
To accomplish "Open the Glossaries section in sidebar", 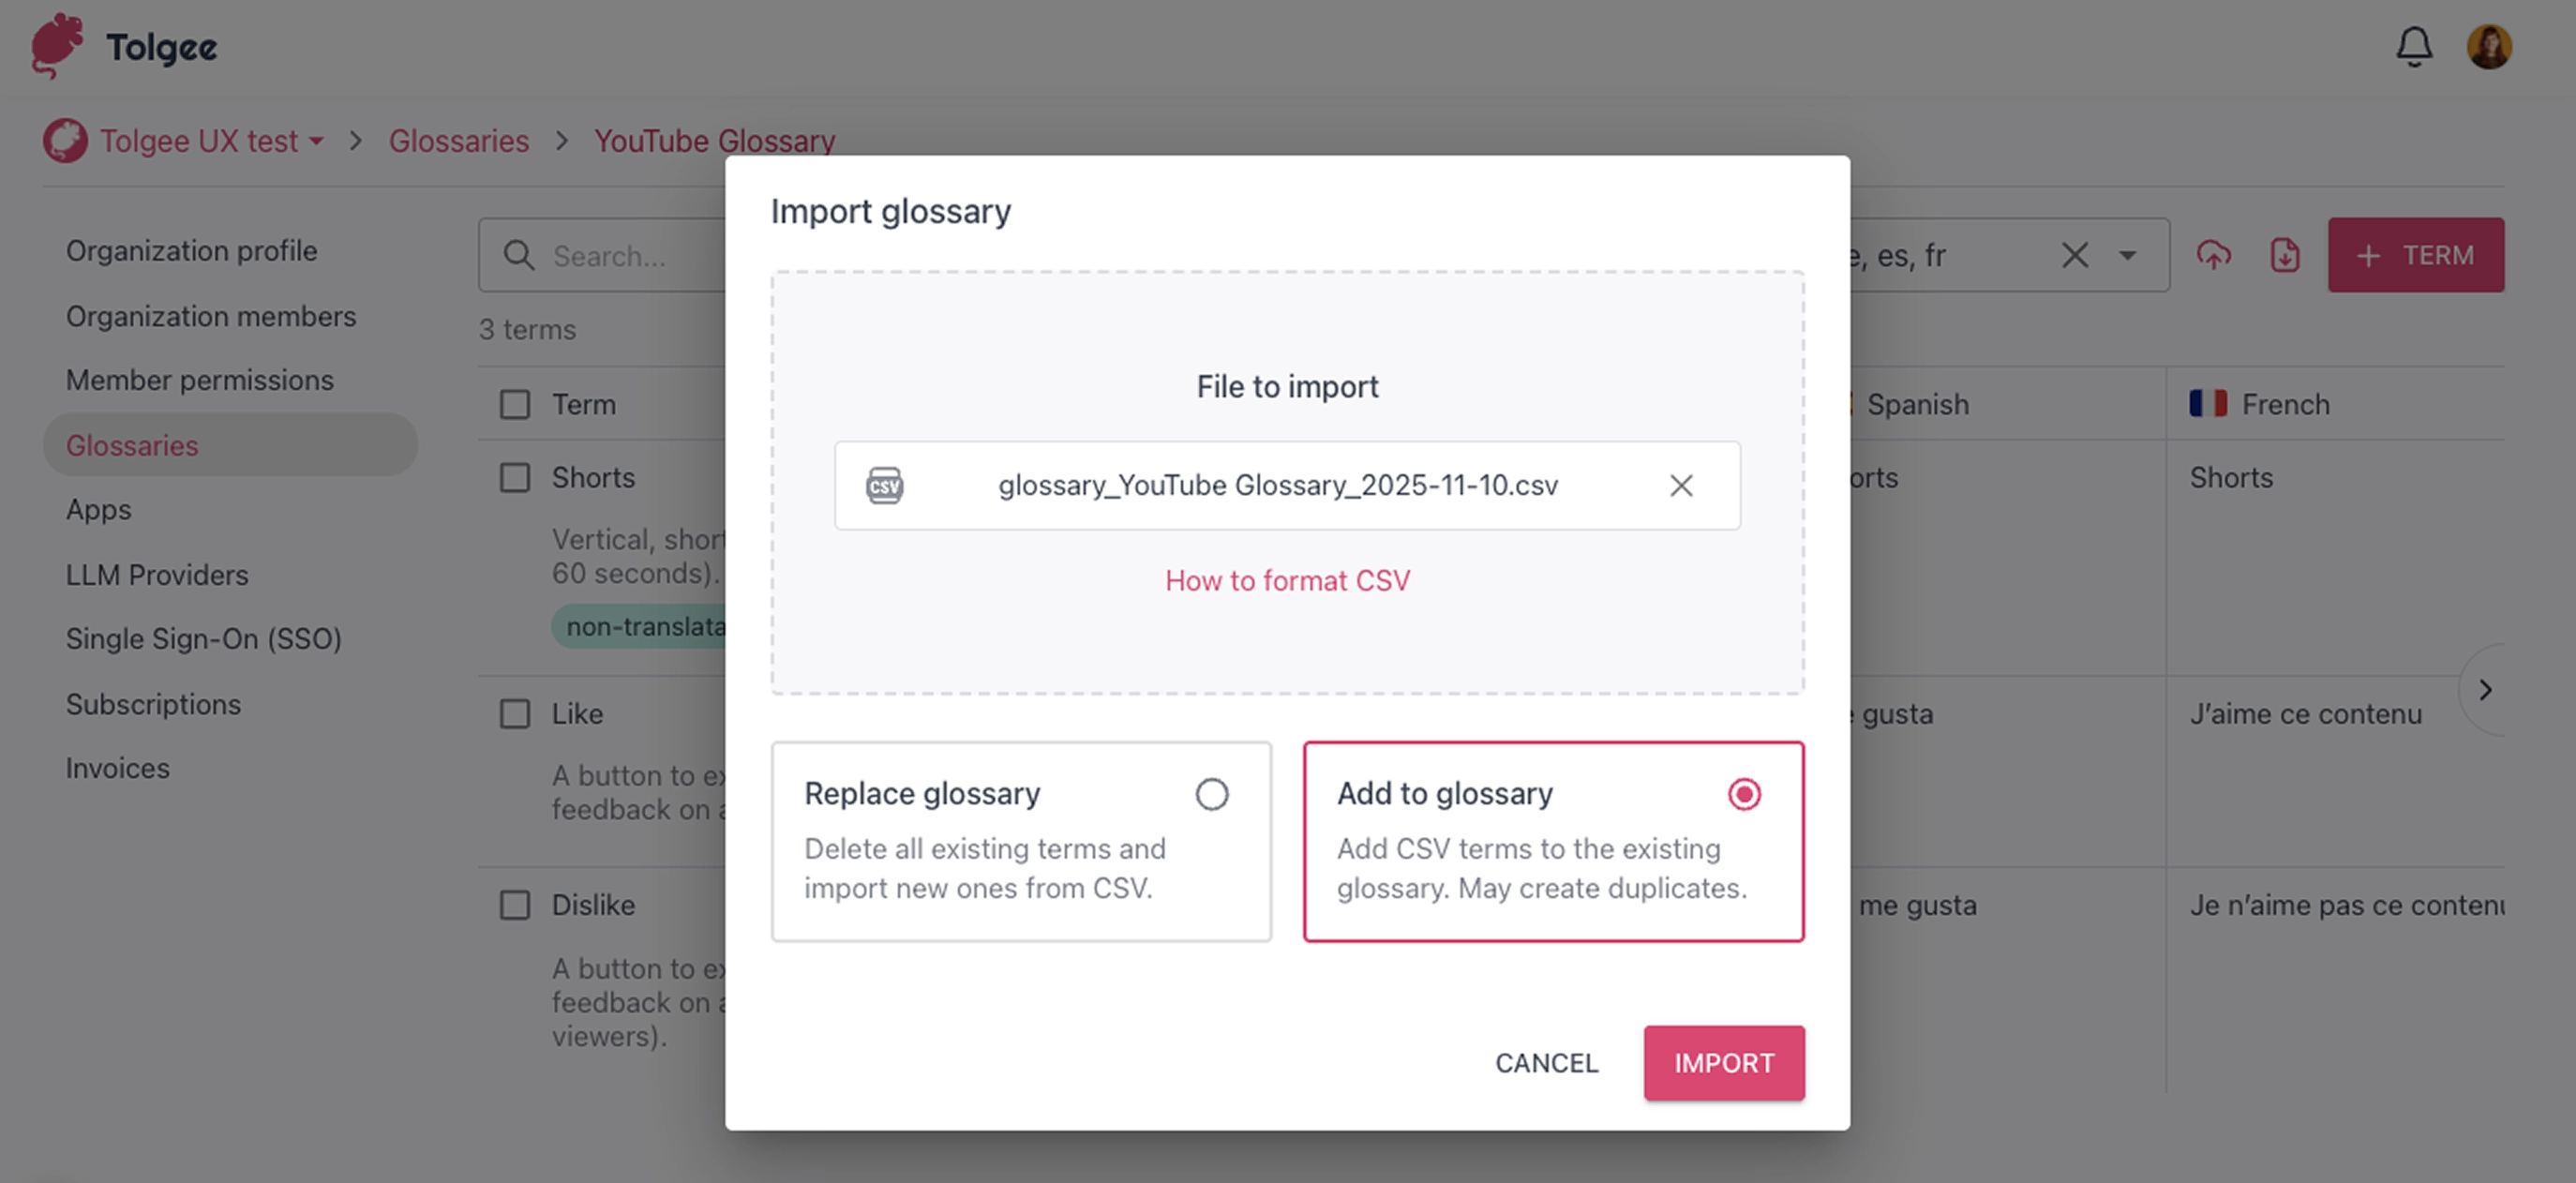I will [x=132, y=445].
